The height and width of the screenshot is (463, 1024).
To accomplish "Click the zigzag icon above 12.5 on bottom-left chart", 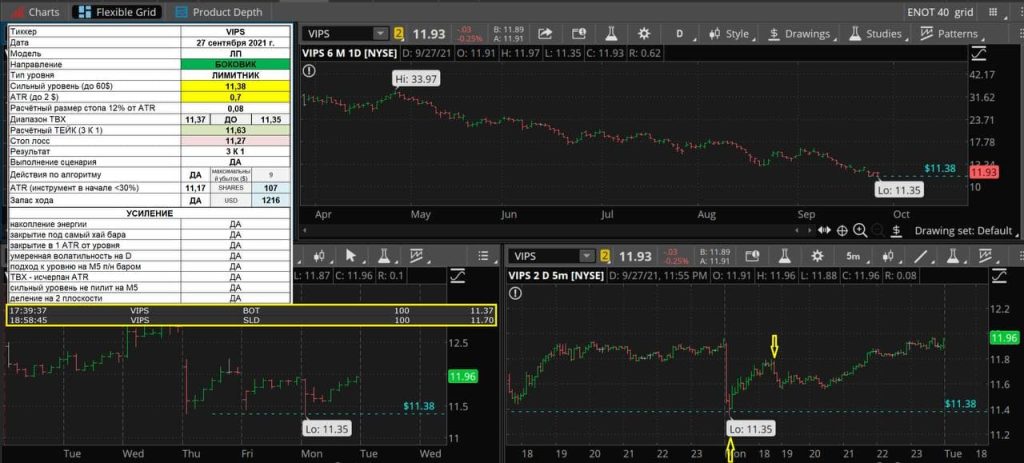I will tap(457, 276).
